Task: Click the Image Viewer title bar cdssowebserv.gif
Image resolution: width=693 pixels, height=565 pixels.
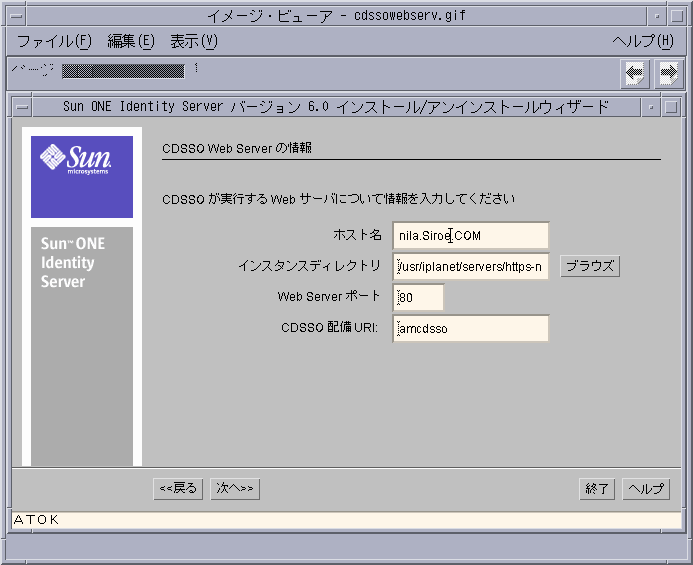Action: click(x=336, y=16)
